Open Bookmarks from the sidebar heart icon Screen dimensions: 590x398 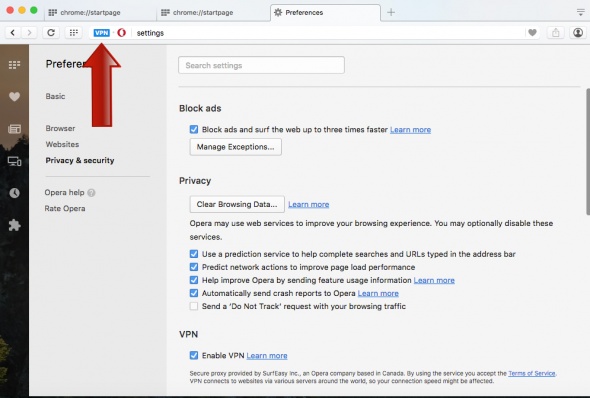click(x=14, y=97)
